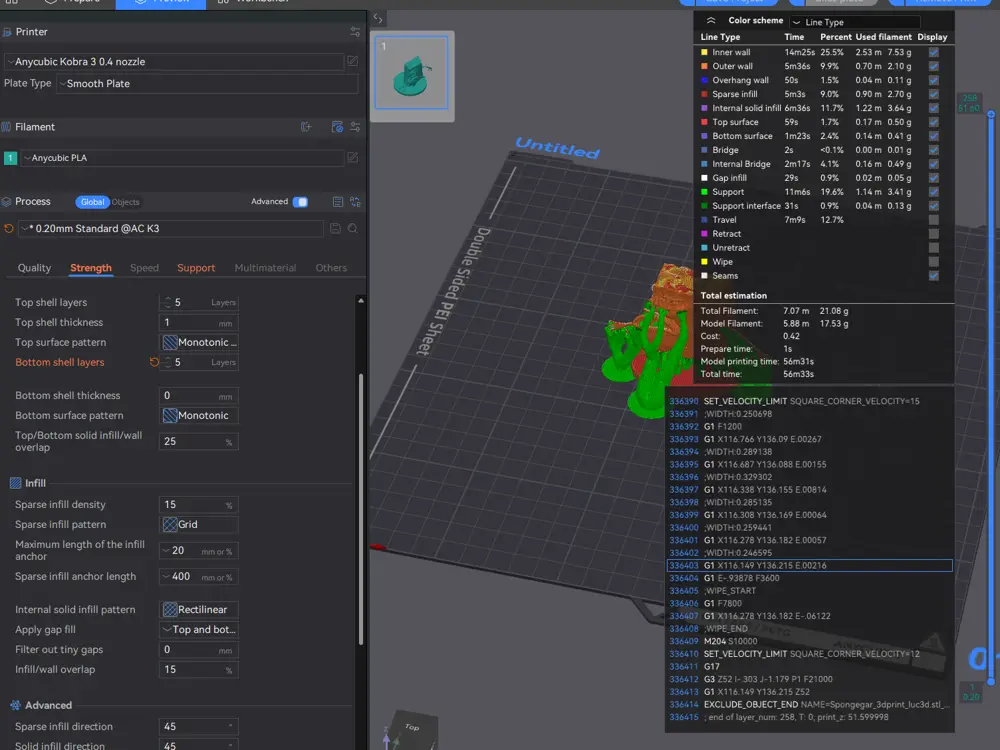Viewport: 1000px width, 750px height.
Task: Switch to the Speed tab
Action: pyautogui.click(x=144, y=268)
